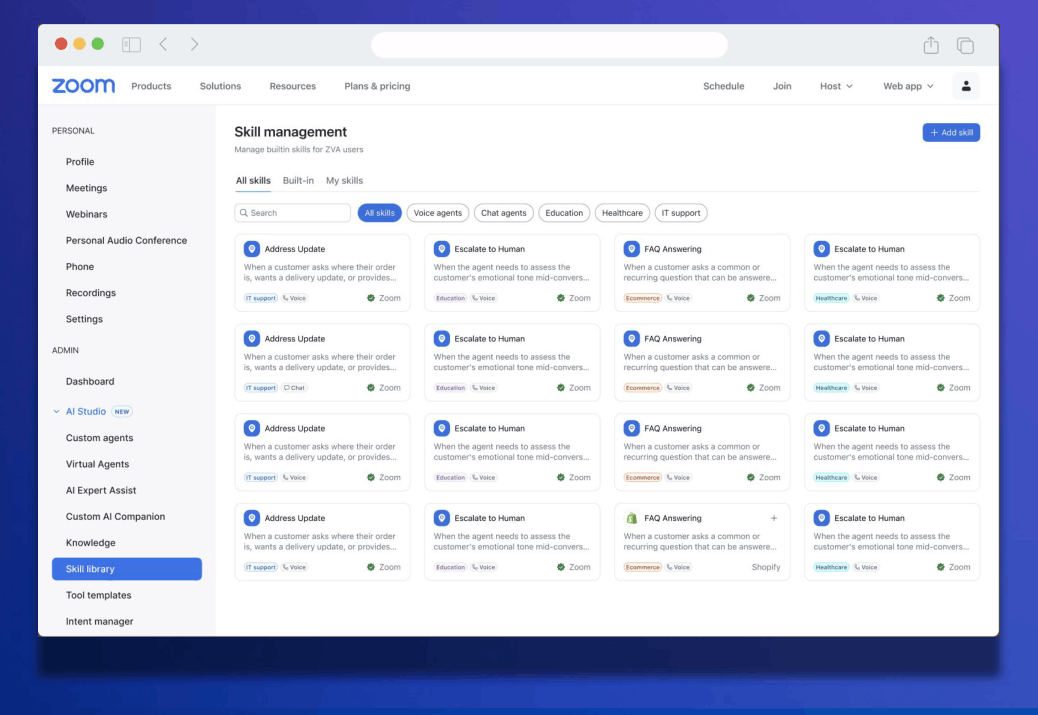This screenshot has height=715, width=1038.
Task: Collapse the AI Studio section chevron
Action: [56, 411]
